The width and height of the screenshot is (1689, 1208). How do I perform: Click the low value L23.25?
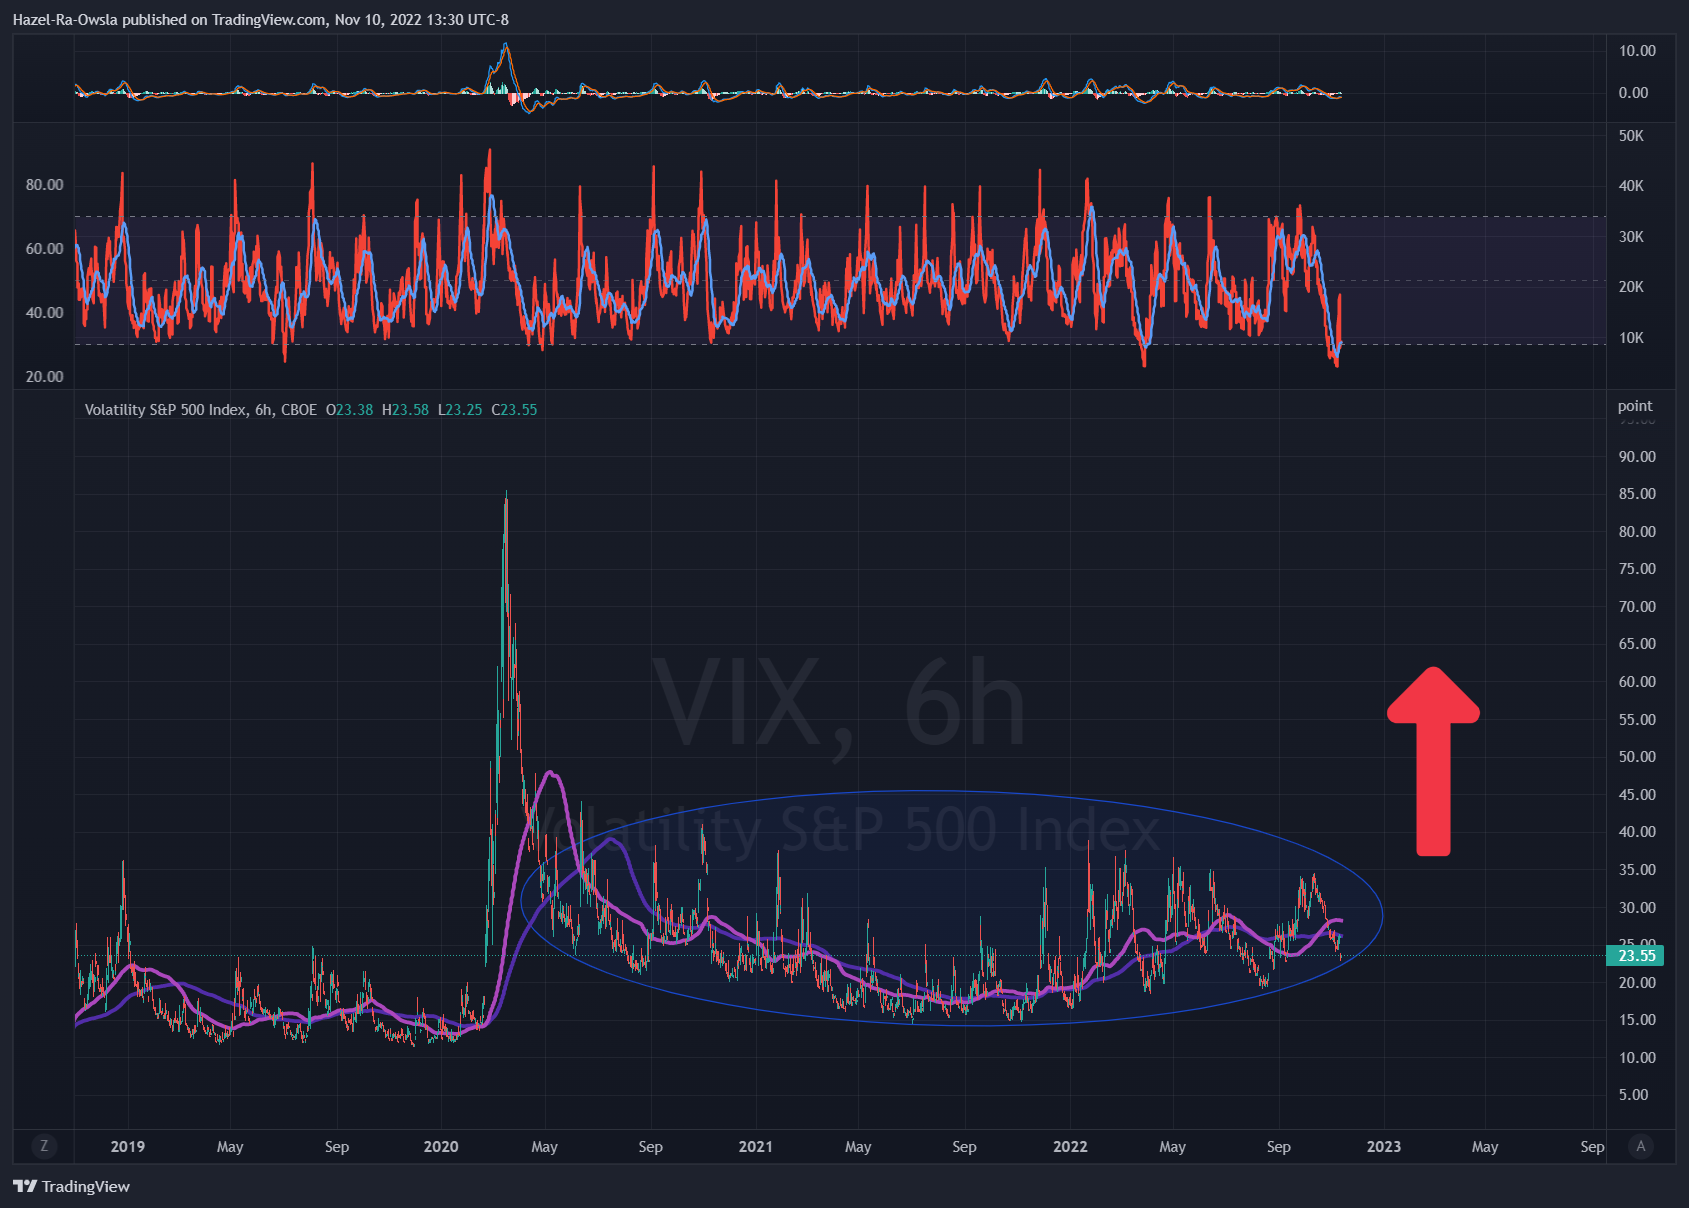[x=460, y=409]
